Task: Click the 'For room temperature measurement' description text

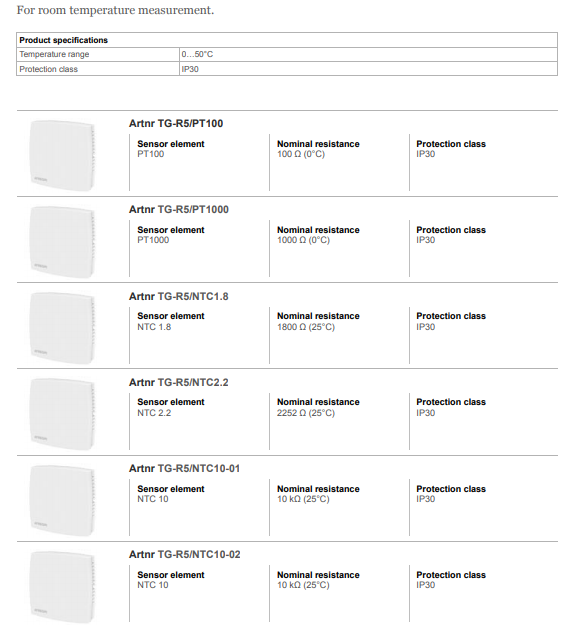Action: (115, 10)
